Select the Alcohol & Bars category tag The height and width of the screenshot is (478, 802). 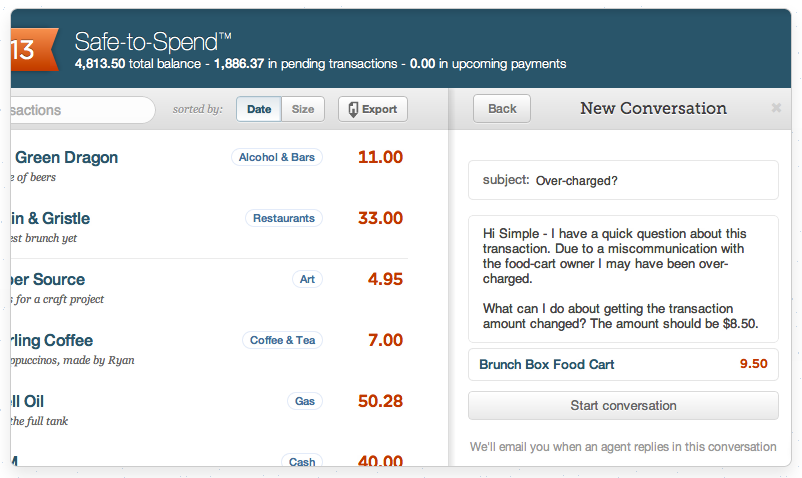277,157
